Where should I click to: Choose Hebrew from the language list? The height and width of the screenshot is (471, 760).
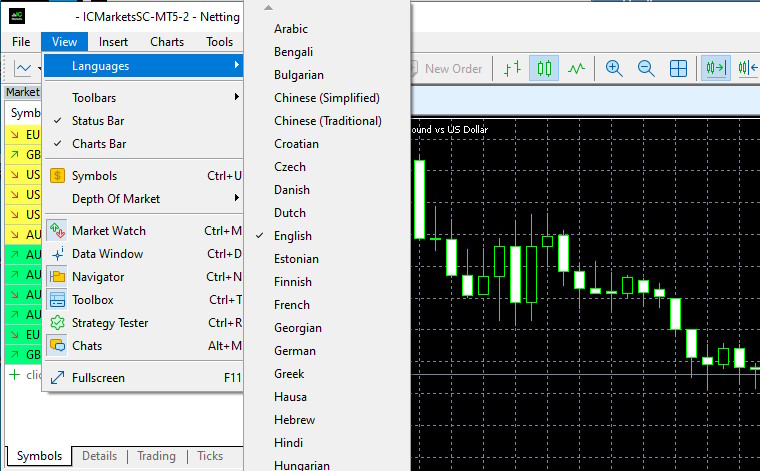[x=328, y=420]
